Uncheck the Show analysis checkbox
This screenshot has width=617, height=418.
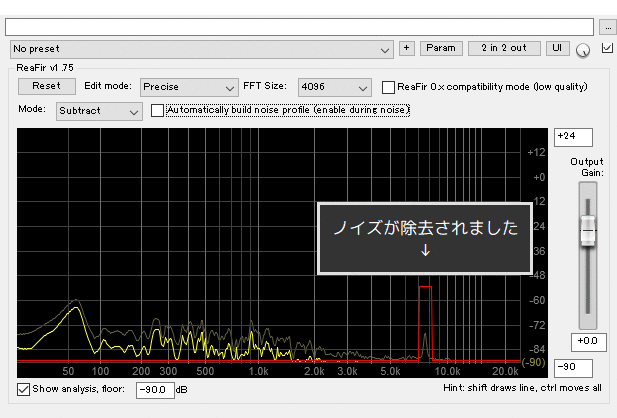24,388
